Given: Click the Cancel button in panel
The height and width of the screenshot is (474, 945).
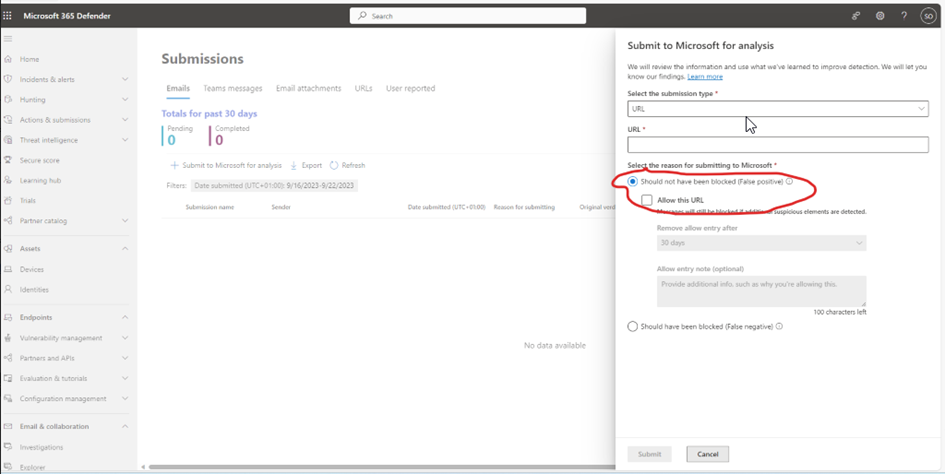Looking at the screenshot, I should point(708,454).
